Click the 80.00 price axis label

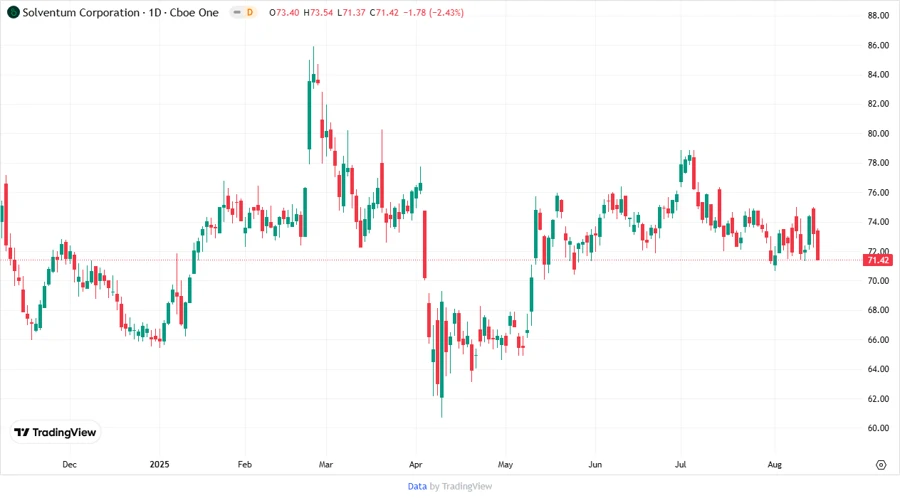tap(878, 134)
